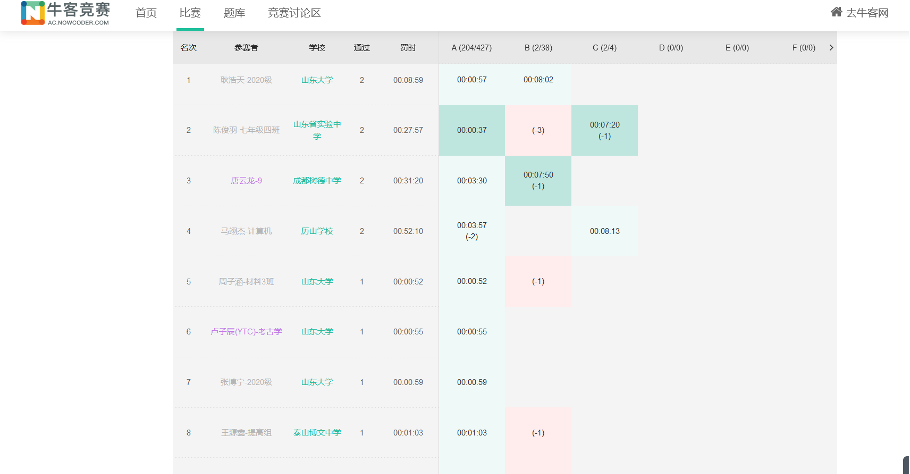Click rank 2's green problem C cell 00:07:20
Viewport: 910px width, 474px height.
604,130
